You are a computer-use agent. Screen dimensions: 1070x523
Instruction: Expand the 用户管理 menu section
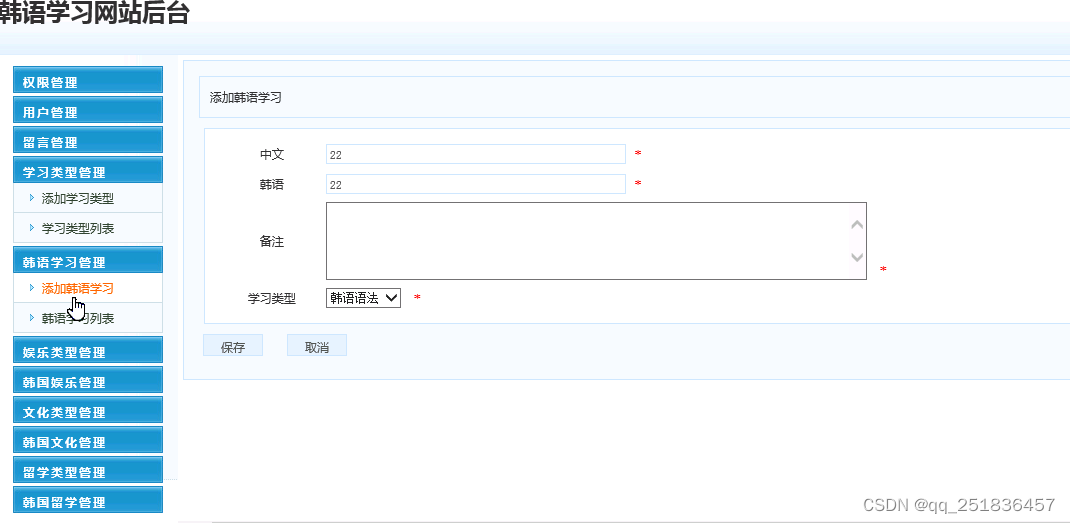click(x=88, y=109)
